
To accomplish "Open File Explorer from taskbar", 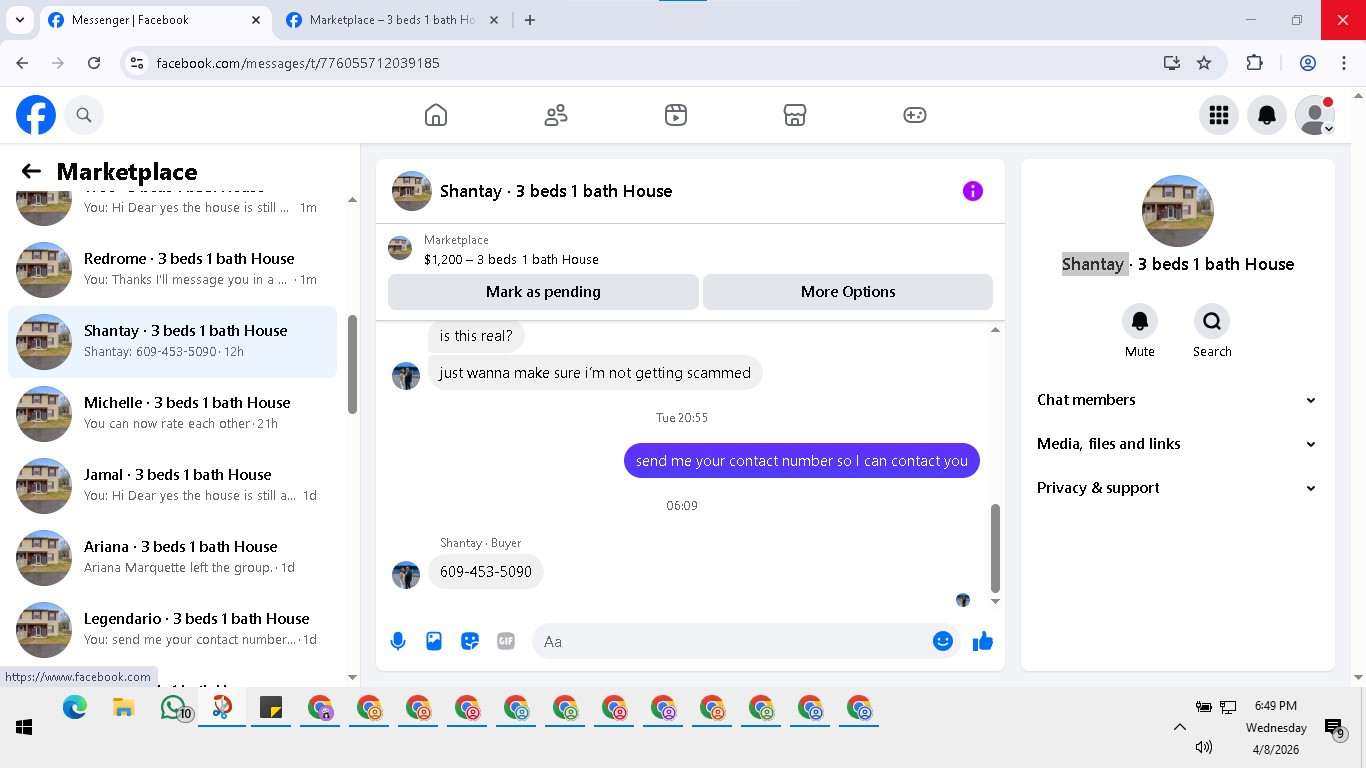I will [x=123, y=708].
